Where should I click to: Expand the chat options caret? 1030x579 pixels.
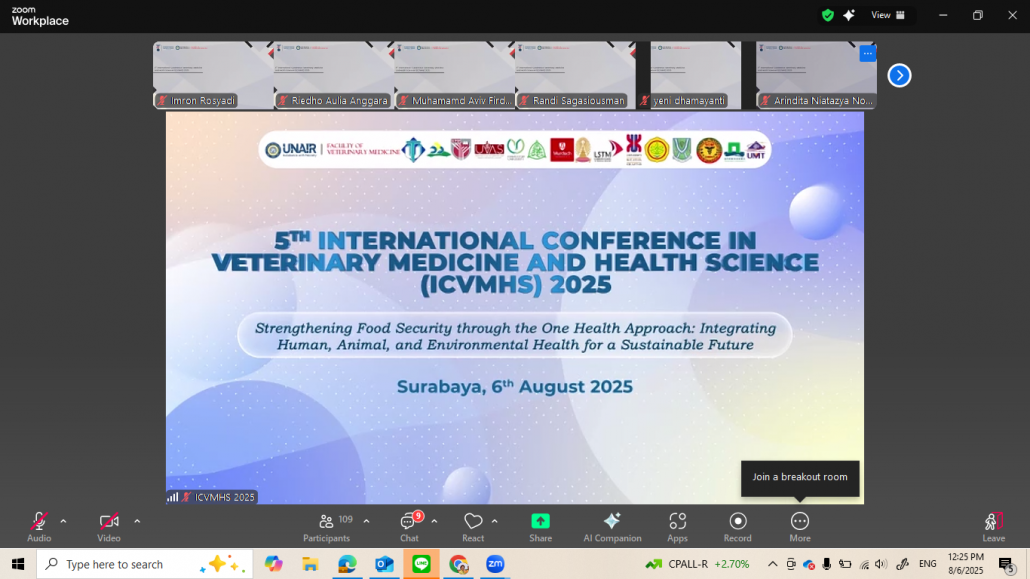pos(434,521)
